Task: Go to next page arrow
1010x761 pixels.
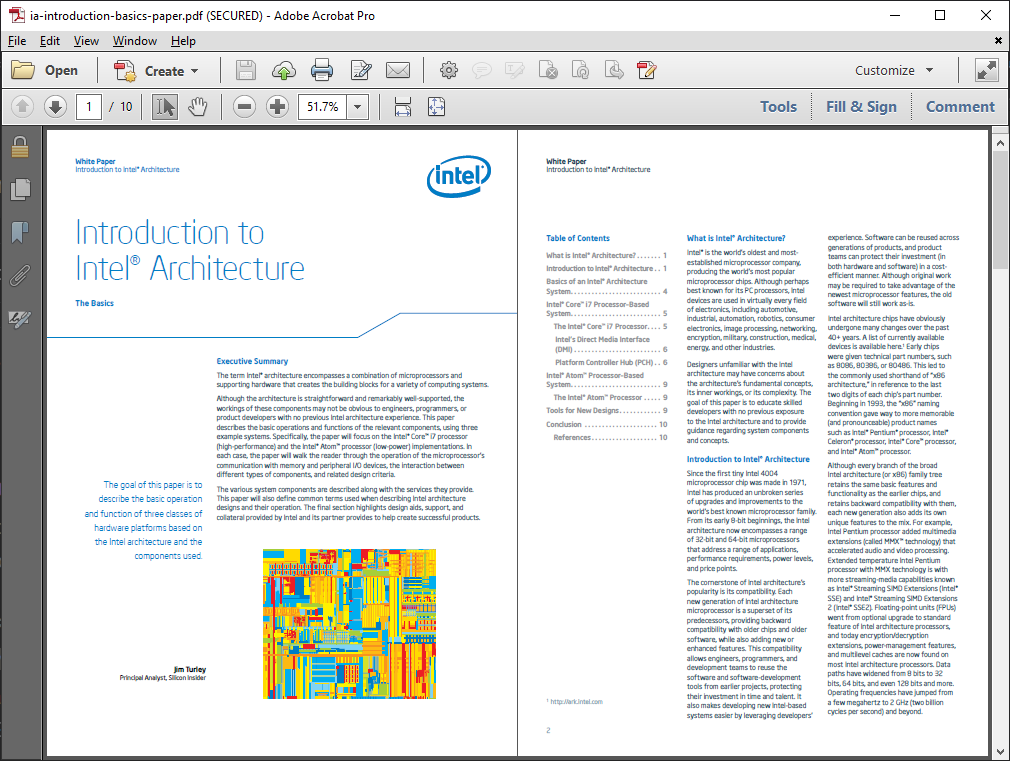Action: pyautogui.click(x=55, y=107)
